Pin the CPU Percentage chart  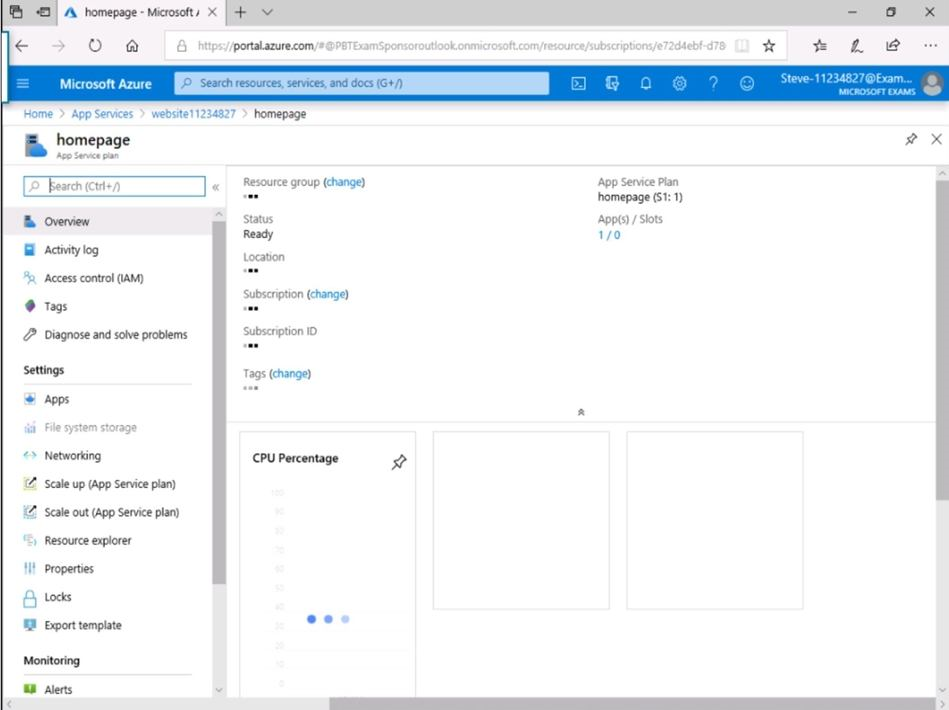399,462
